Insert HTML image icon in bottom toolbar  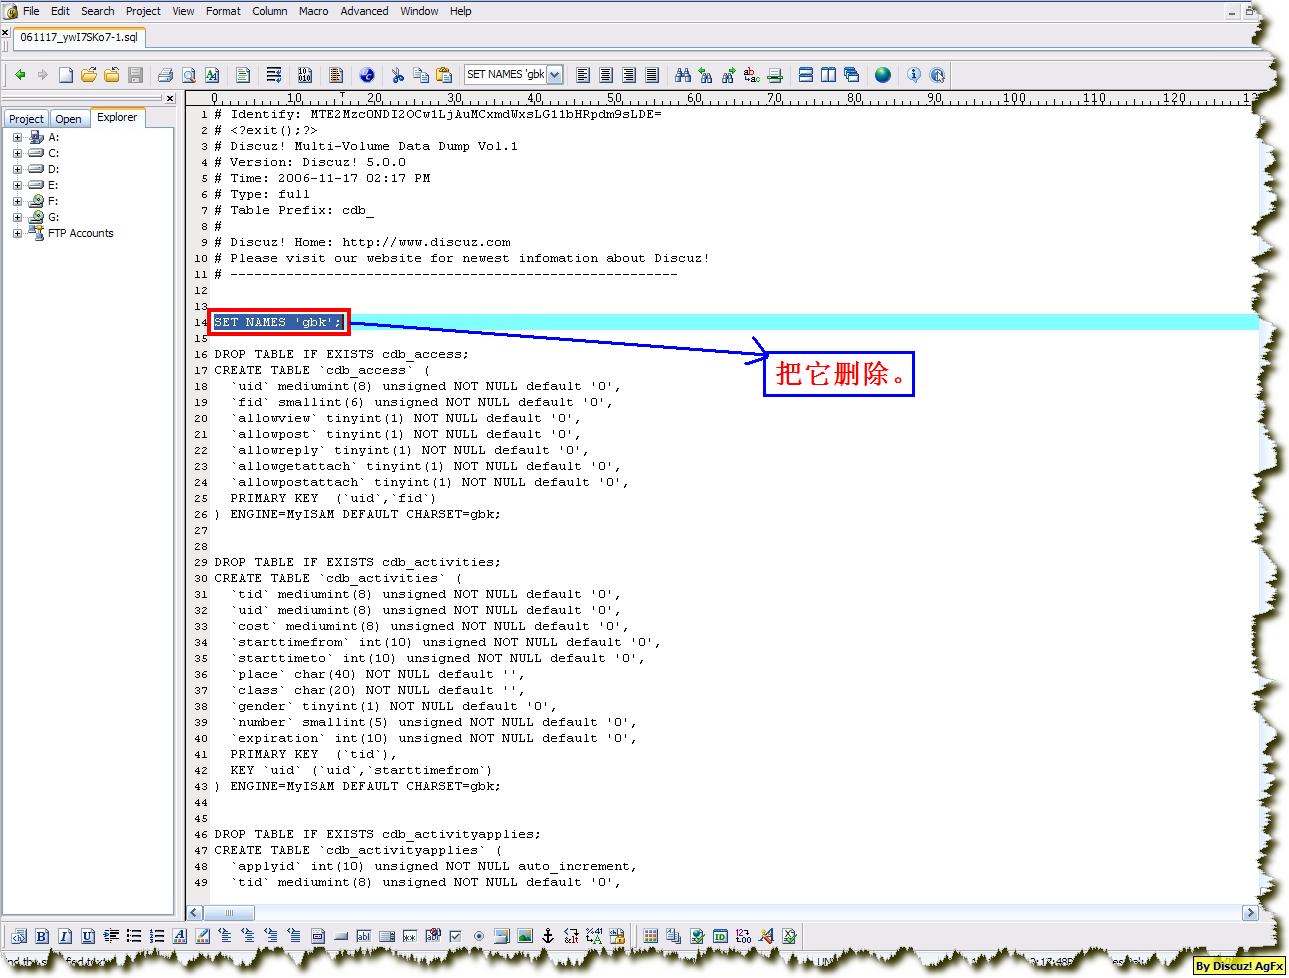[524, 937]
